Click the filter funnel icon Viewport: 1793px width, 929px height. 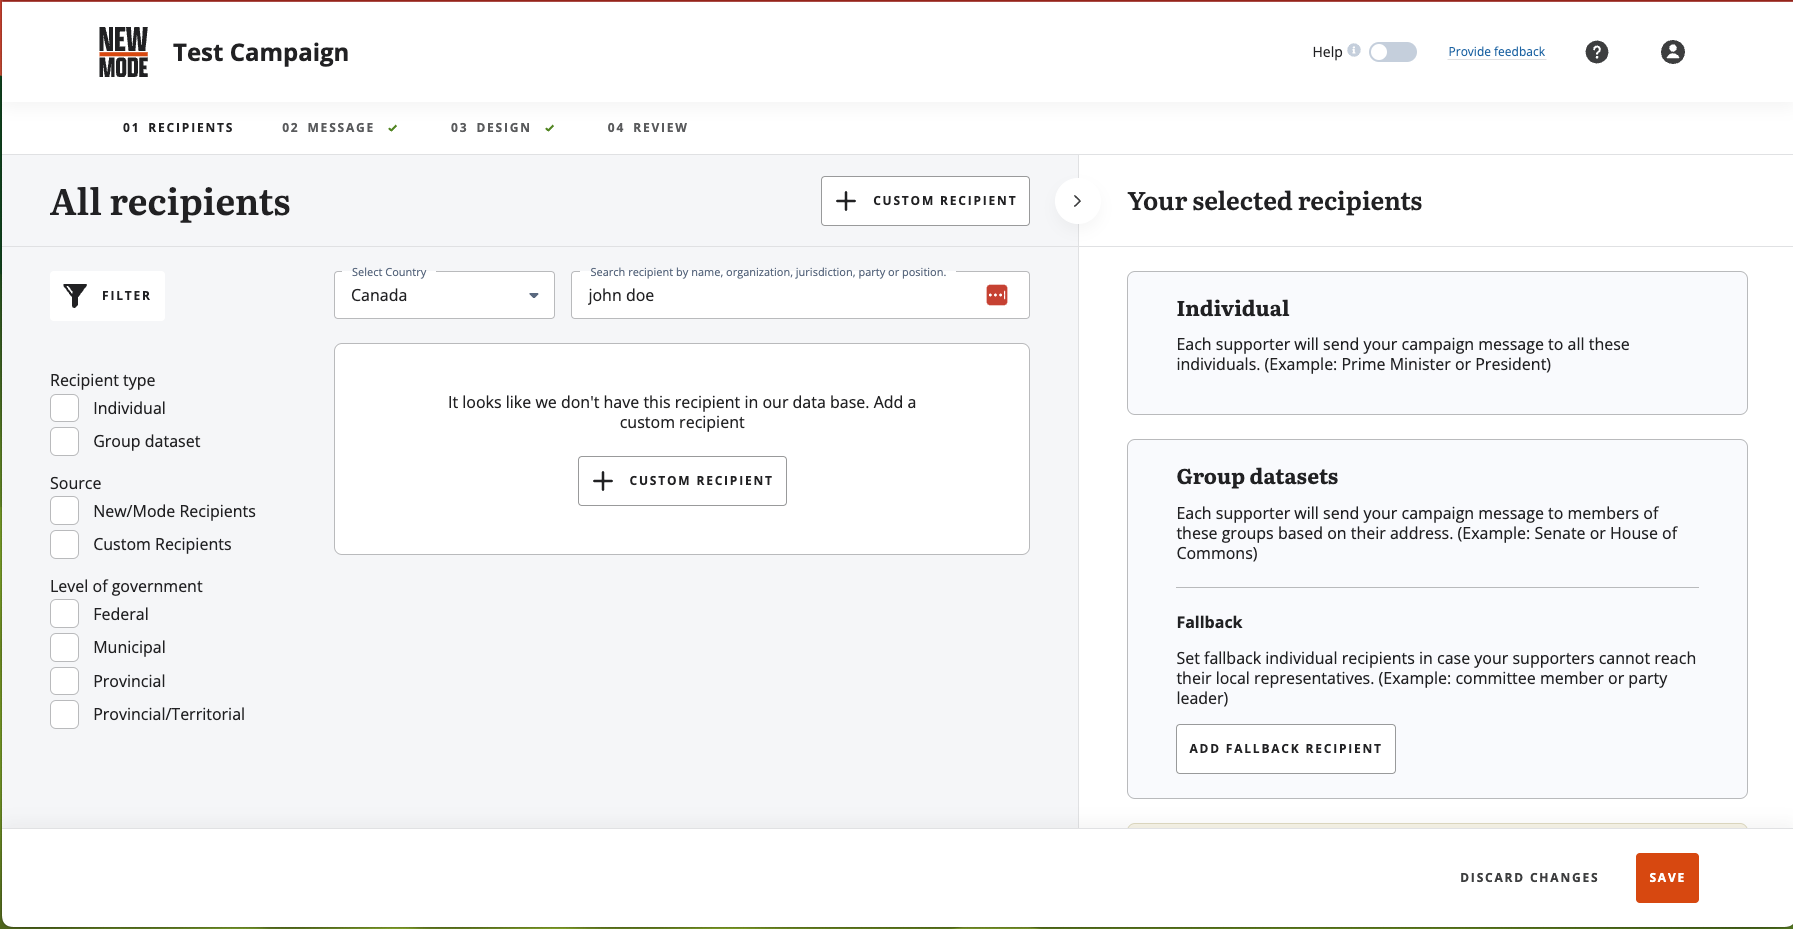tap(75, 295)
